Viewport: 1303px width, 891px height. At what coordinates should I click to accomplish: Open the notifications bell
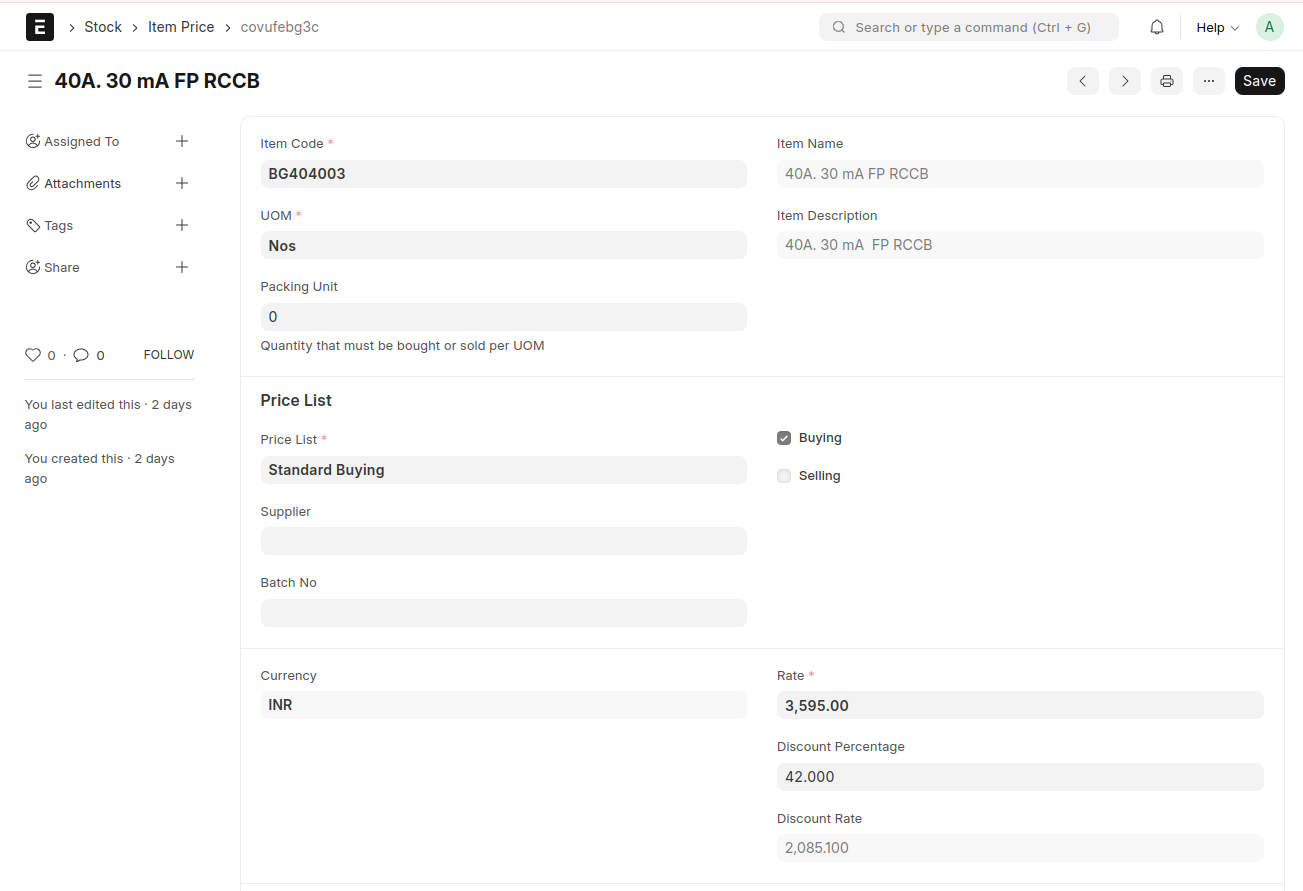coord(1157,27)
